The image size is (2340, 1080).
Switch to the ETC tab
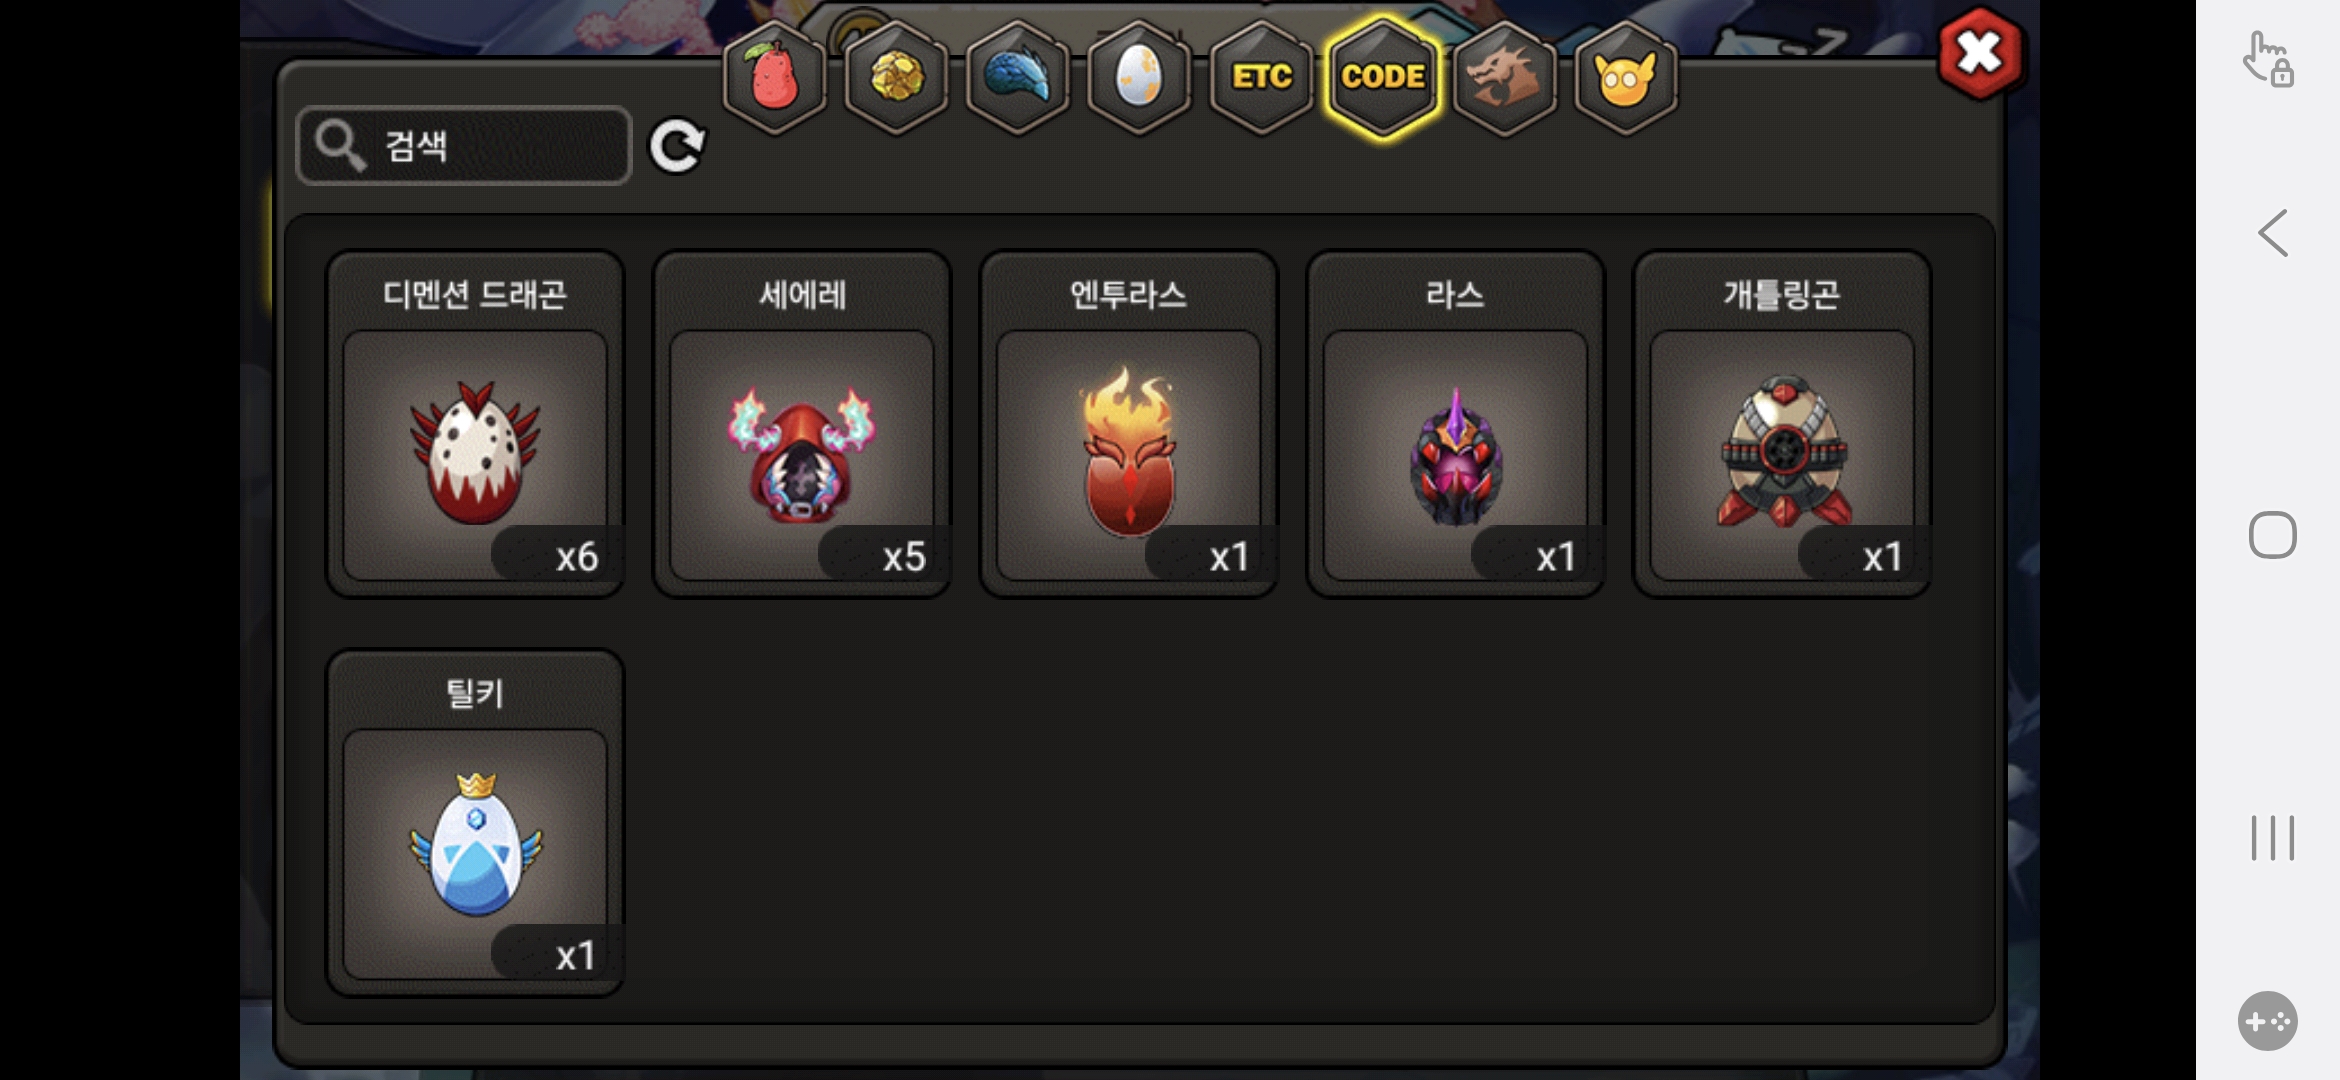[x=1262, y=77]
